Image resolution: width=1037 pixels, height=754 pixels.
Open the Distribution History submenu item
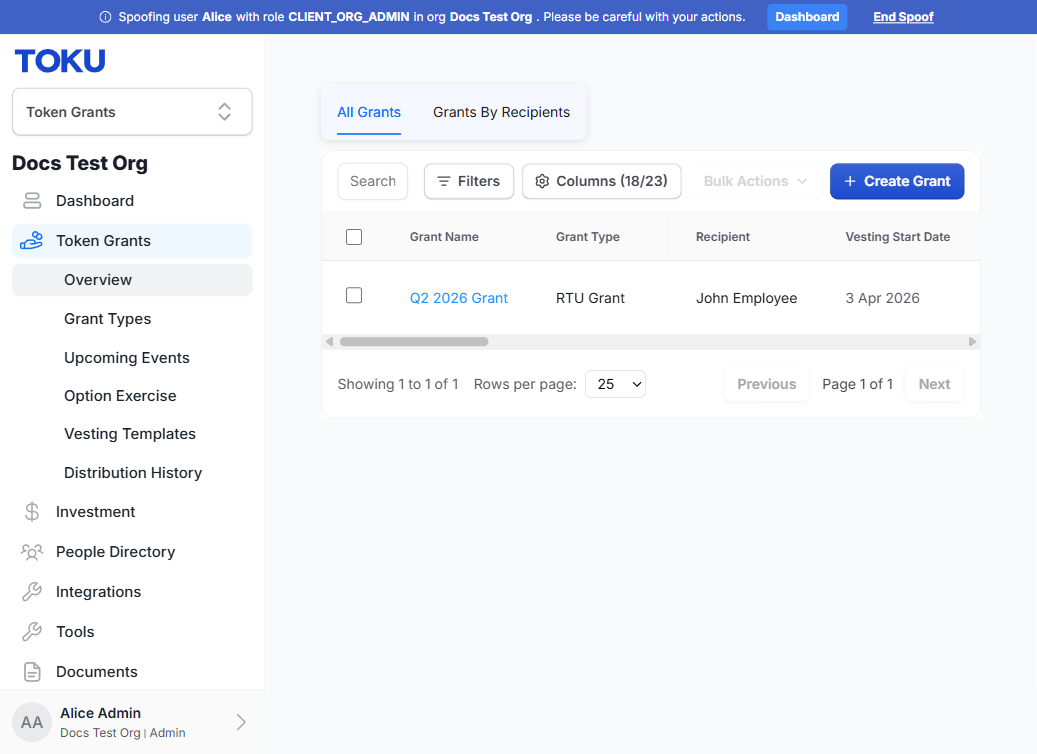point(132,473)
